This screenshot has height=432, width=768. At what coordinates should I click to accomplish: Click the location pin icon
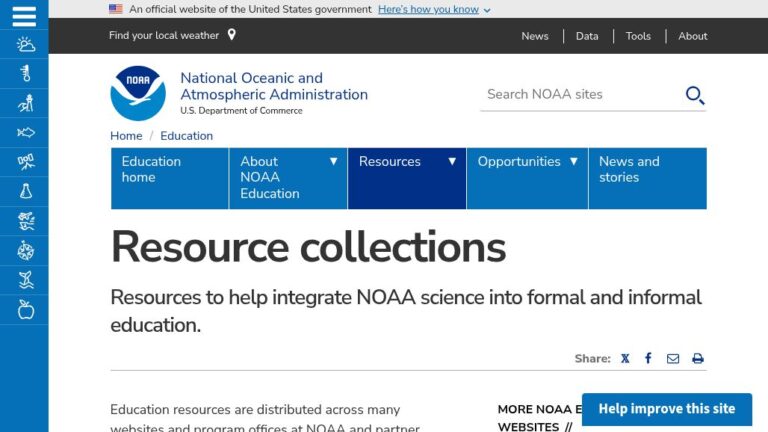coord(232,35)
